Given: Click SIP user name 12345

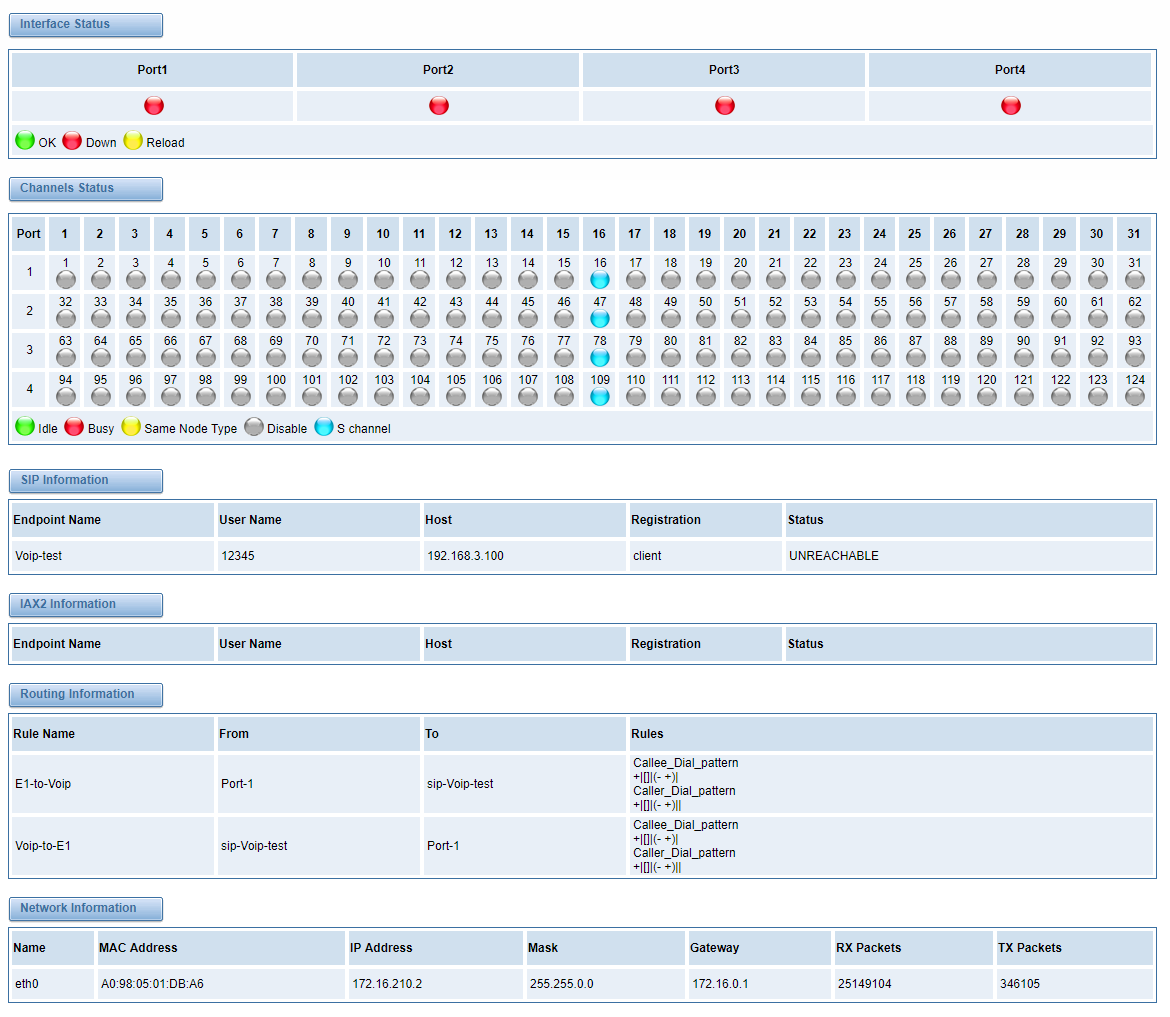Looking at the screenshot, I should (238, 556).
